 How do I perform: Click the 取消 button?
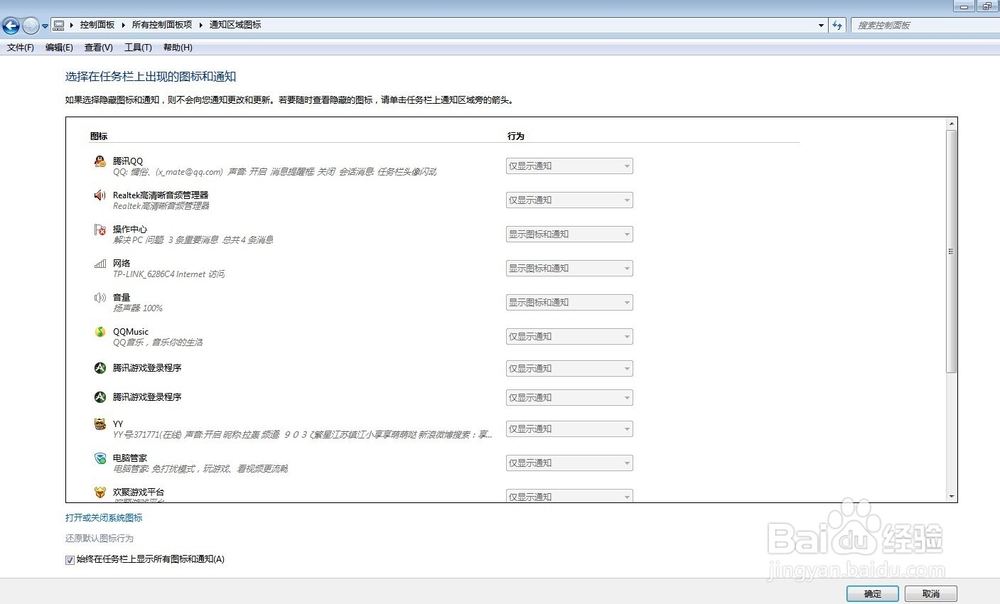click(930, 594)
